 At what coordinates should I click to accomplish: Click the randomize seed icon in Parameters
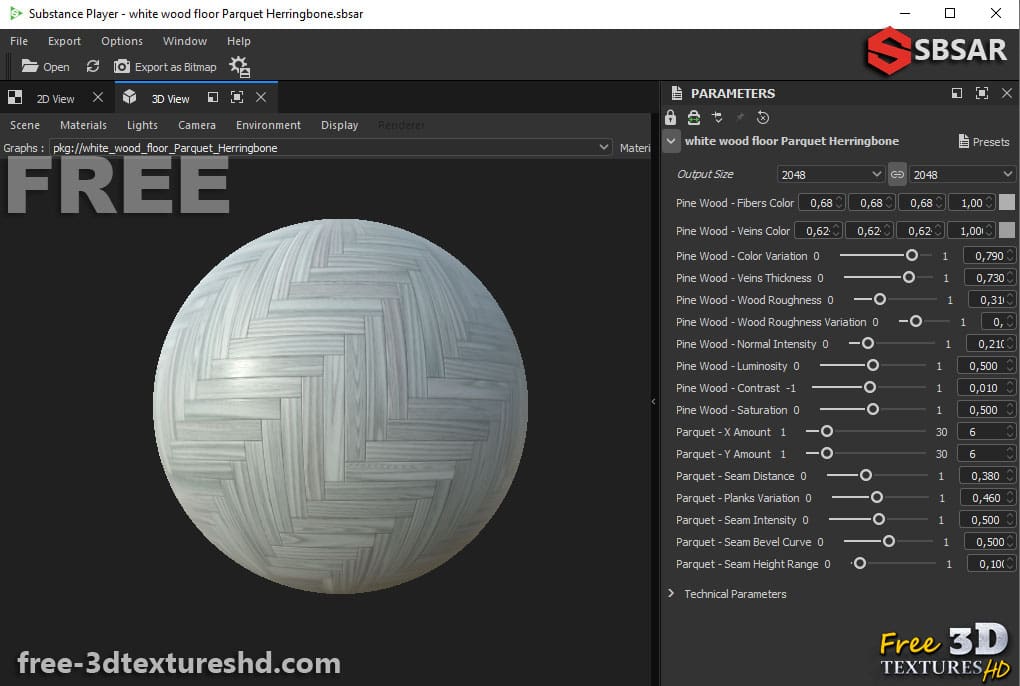coord(717,117)
